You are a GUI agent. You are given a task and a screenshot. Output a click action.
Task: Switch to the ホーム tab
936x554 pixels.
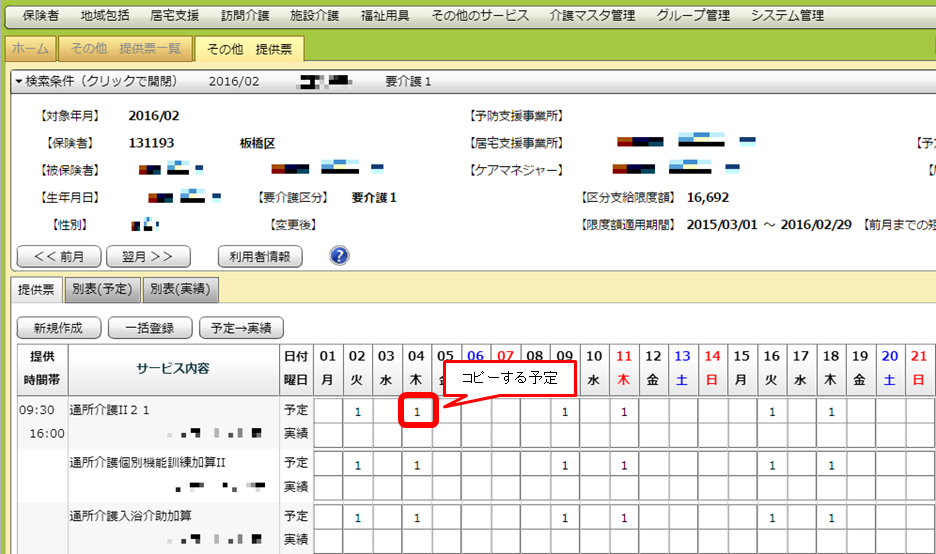(30, 49)
